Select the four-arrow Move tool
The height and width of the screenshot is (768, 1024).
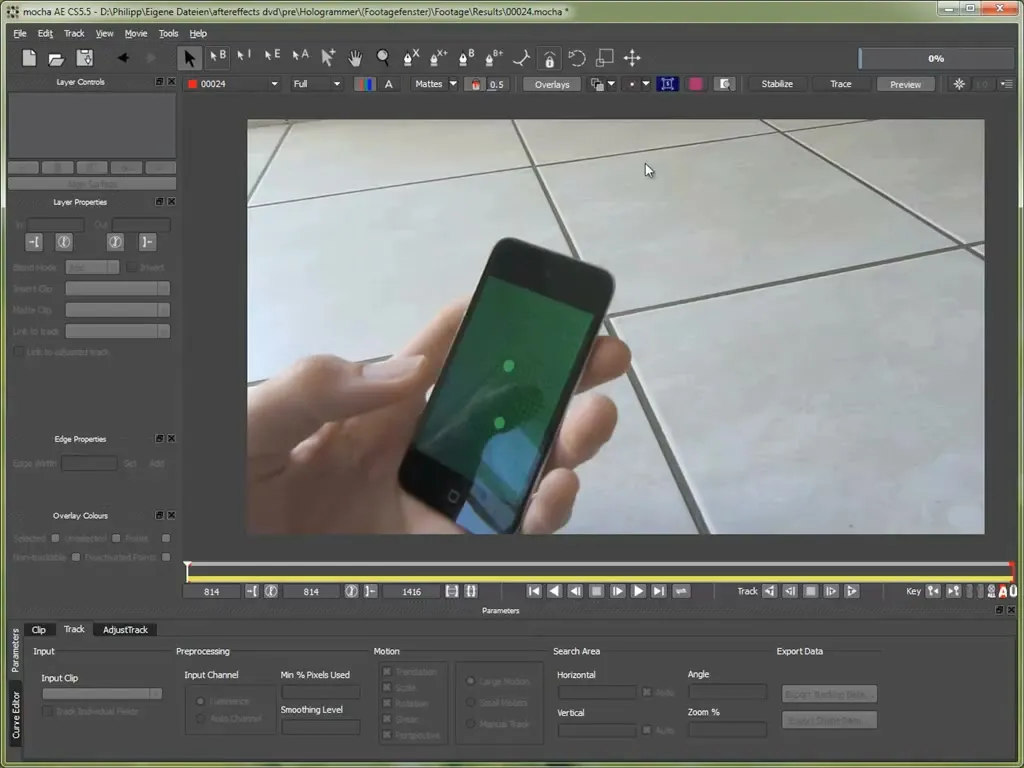click(x=632, y=58)
